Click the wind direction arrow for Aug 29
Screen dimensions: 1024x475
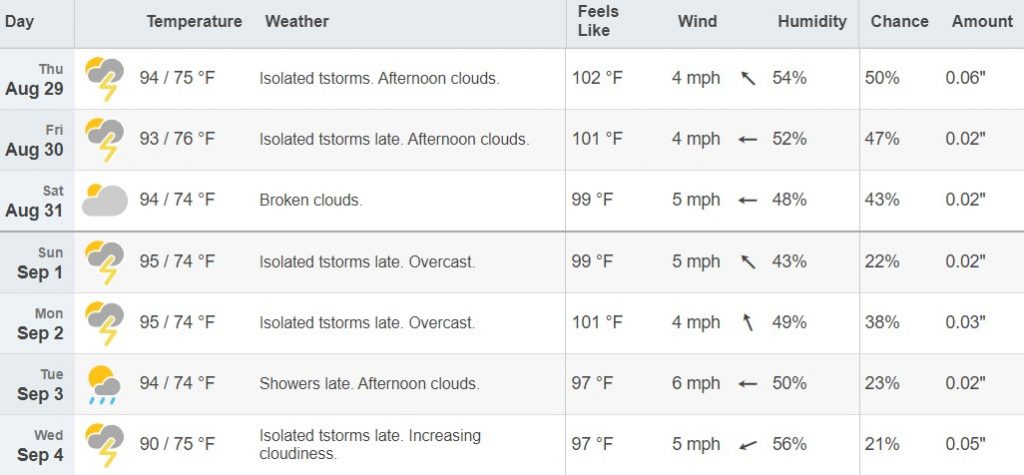748,79
